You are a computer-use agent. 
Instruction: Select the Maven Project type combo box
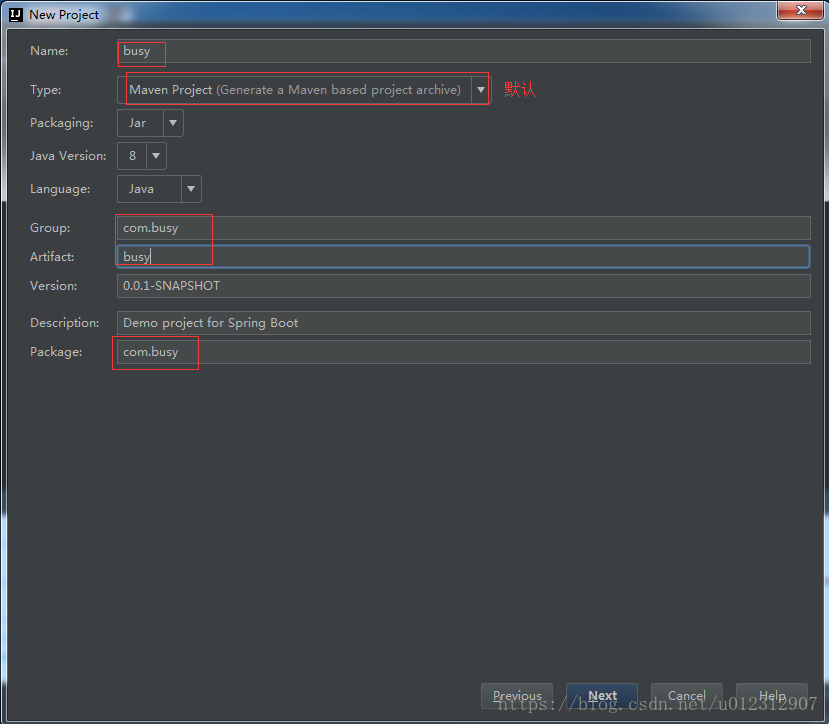click(x=304, y=90)
